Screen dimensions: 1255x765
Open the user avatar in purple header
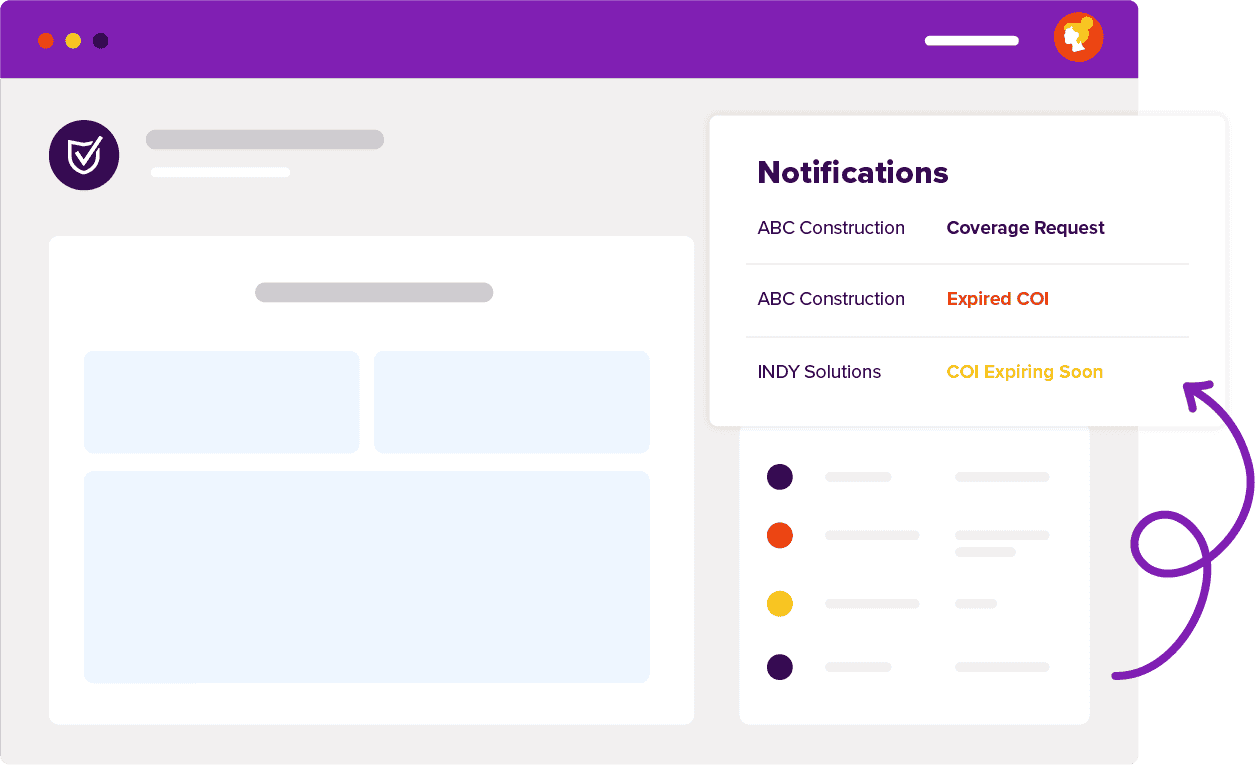[x=1078, y=38]
